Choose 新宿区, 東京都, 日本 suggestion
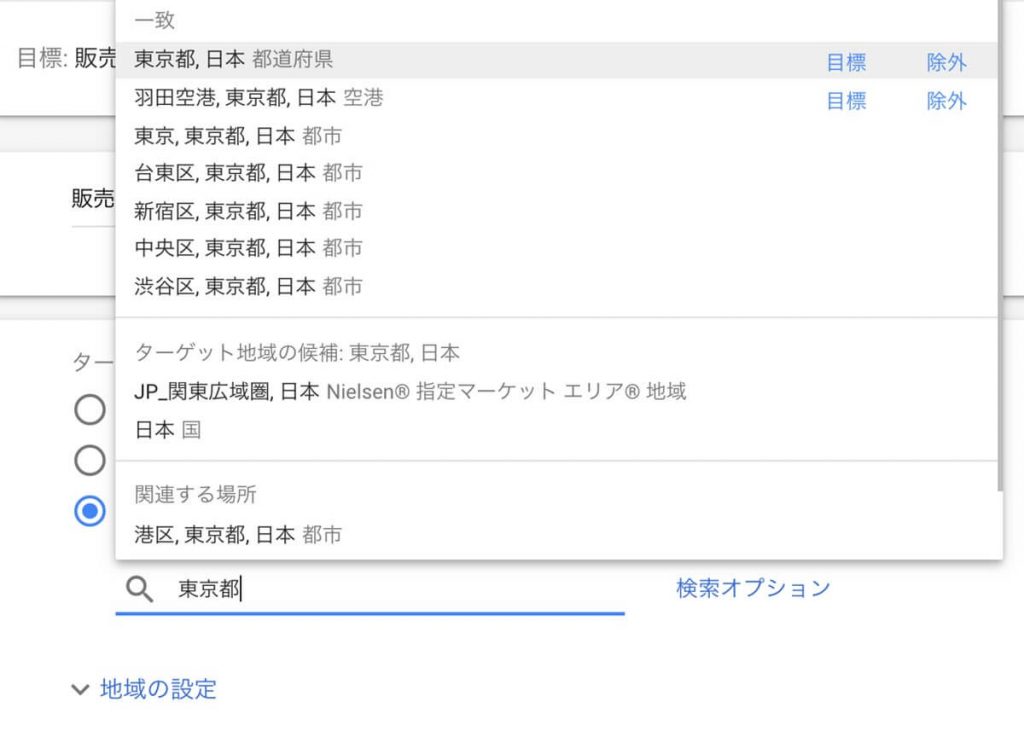 click(x=248, y=211)
